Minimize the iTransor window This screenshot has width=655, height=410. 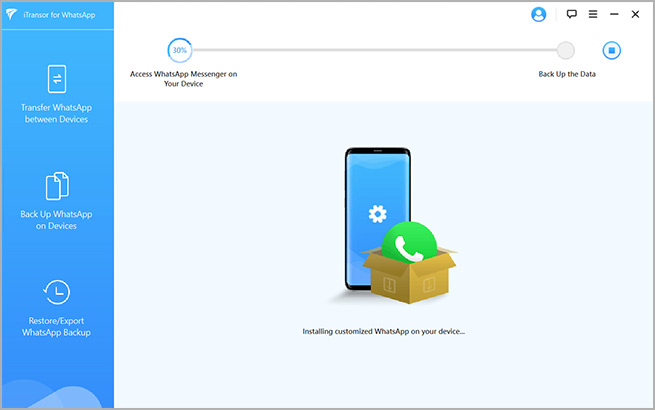coord(614,15)
